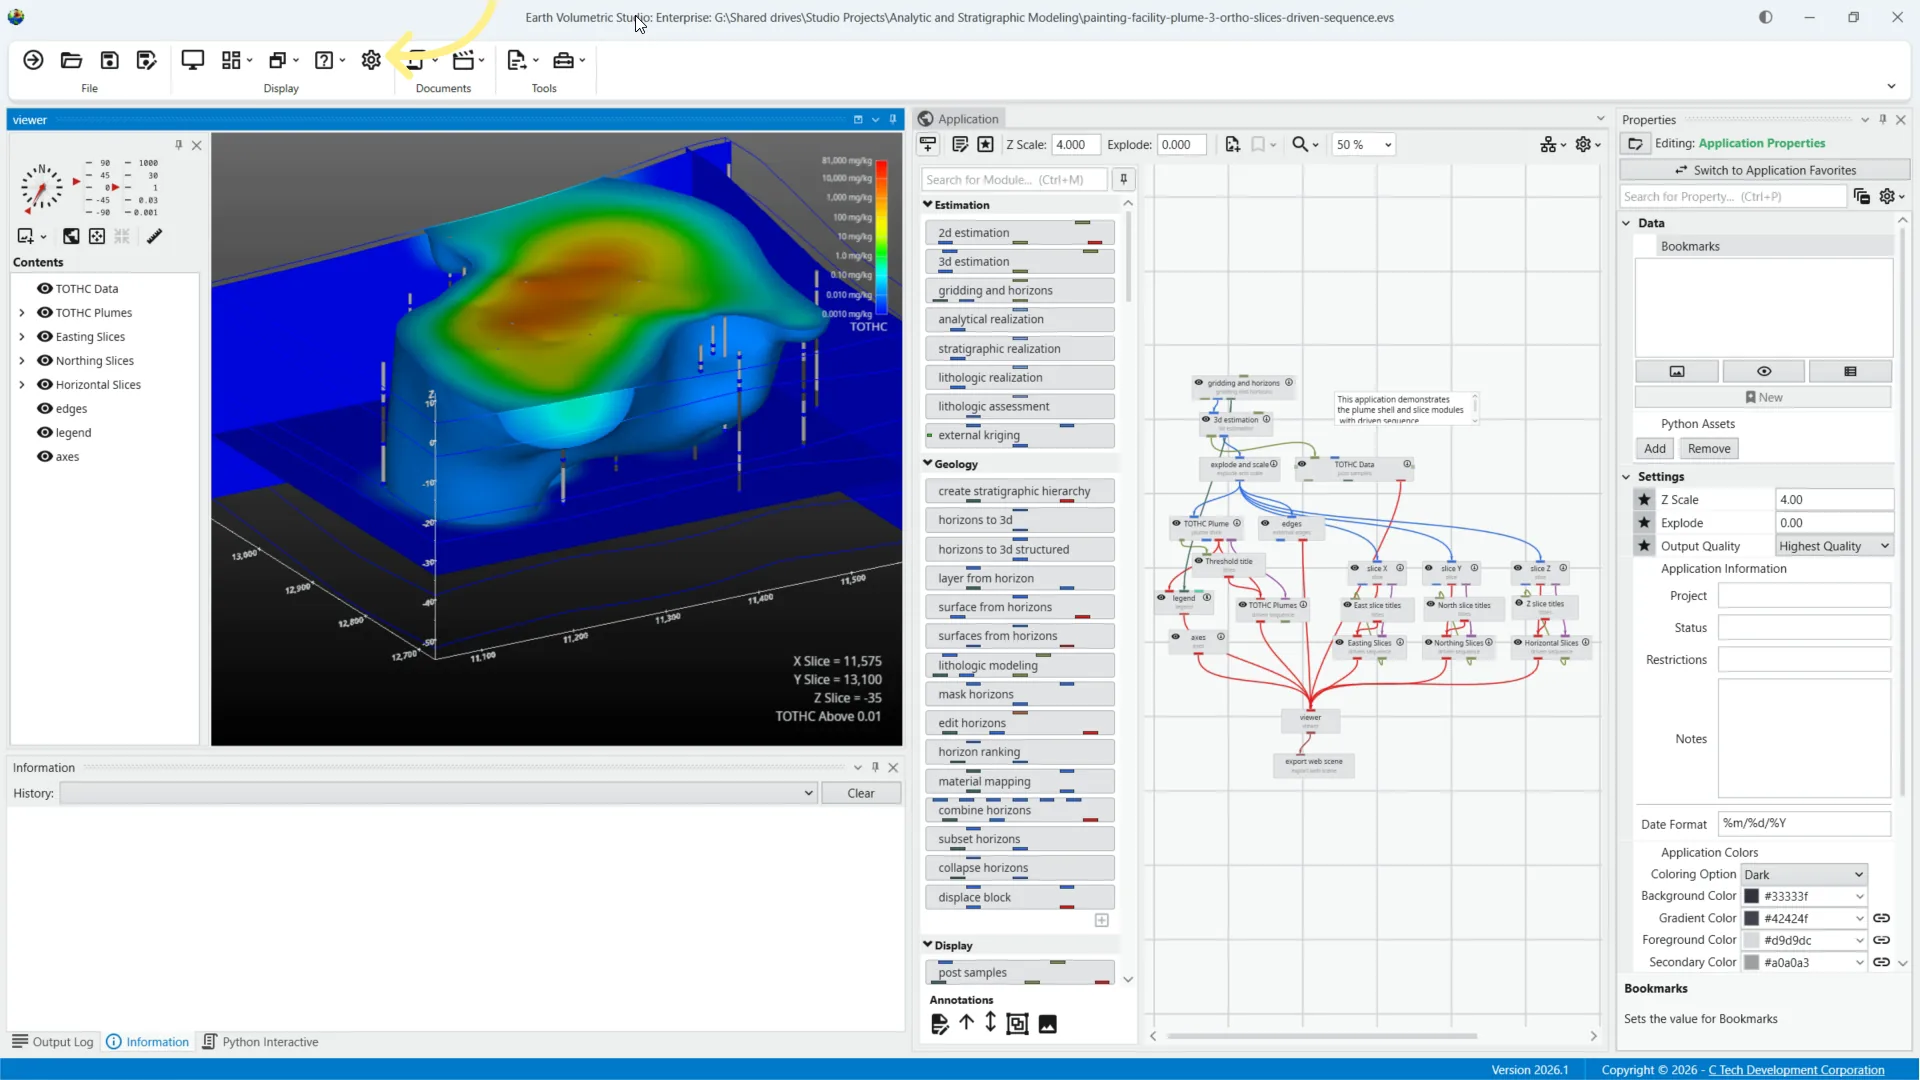Pin the module search panel

point(1124,180)
